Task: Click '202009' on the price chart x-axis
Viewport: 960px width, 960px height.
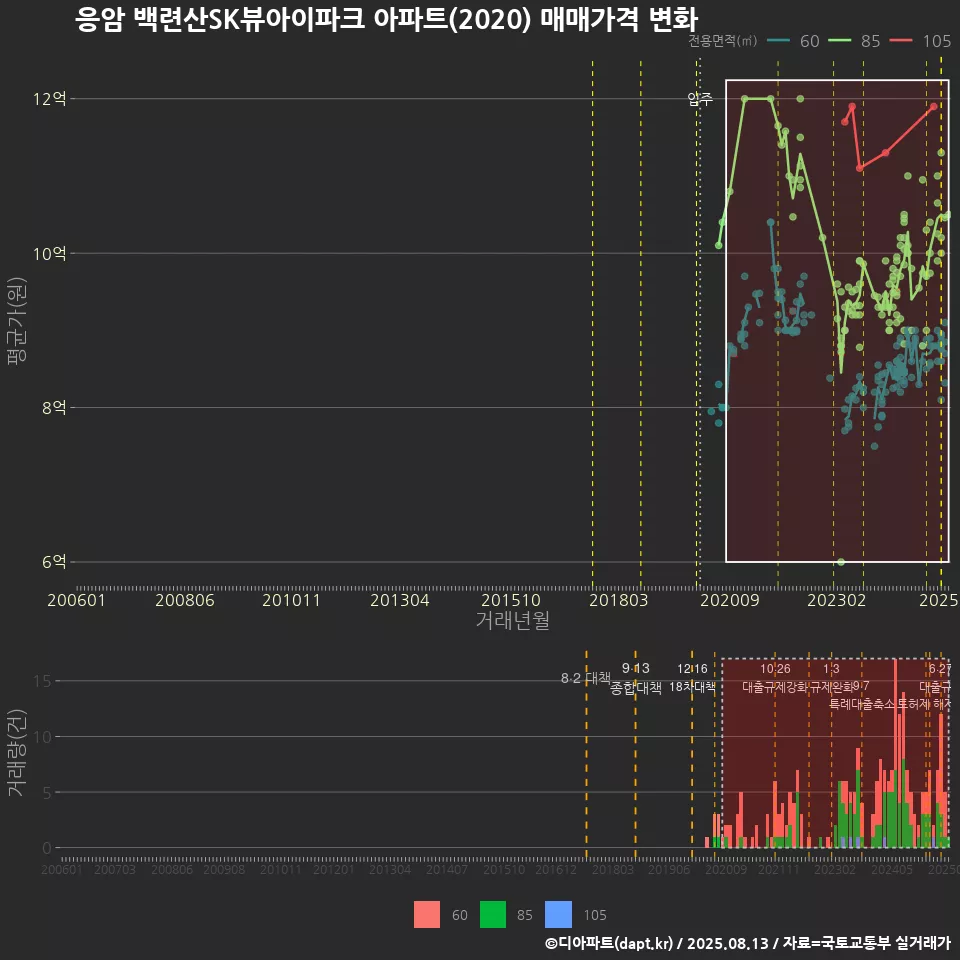Action: tap(729, 600)
